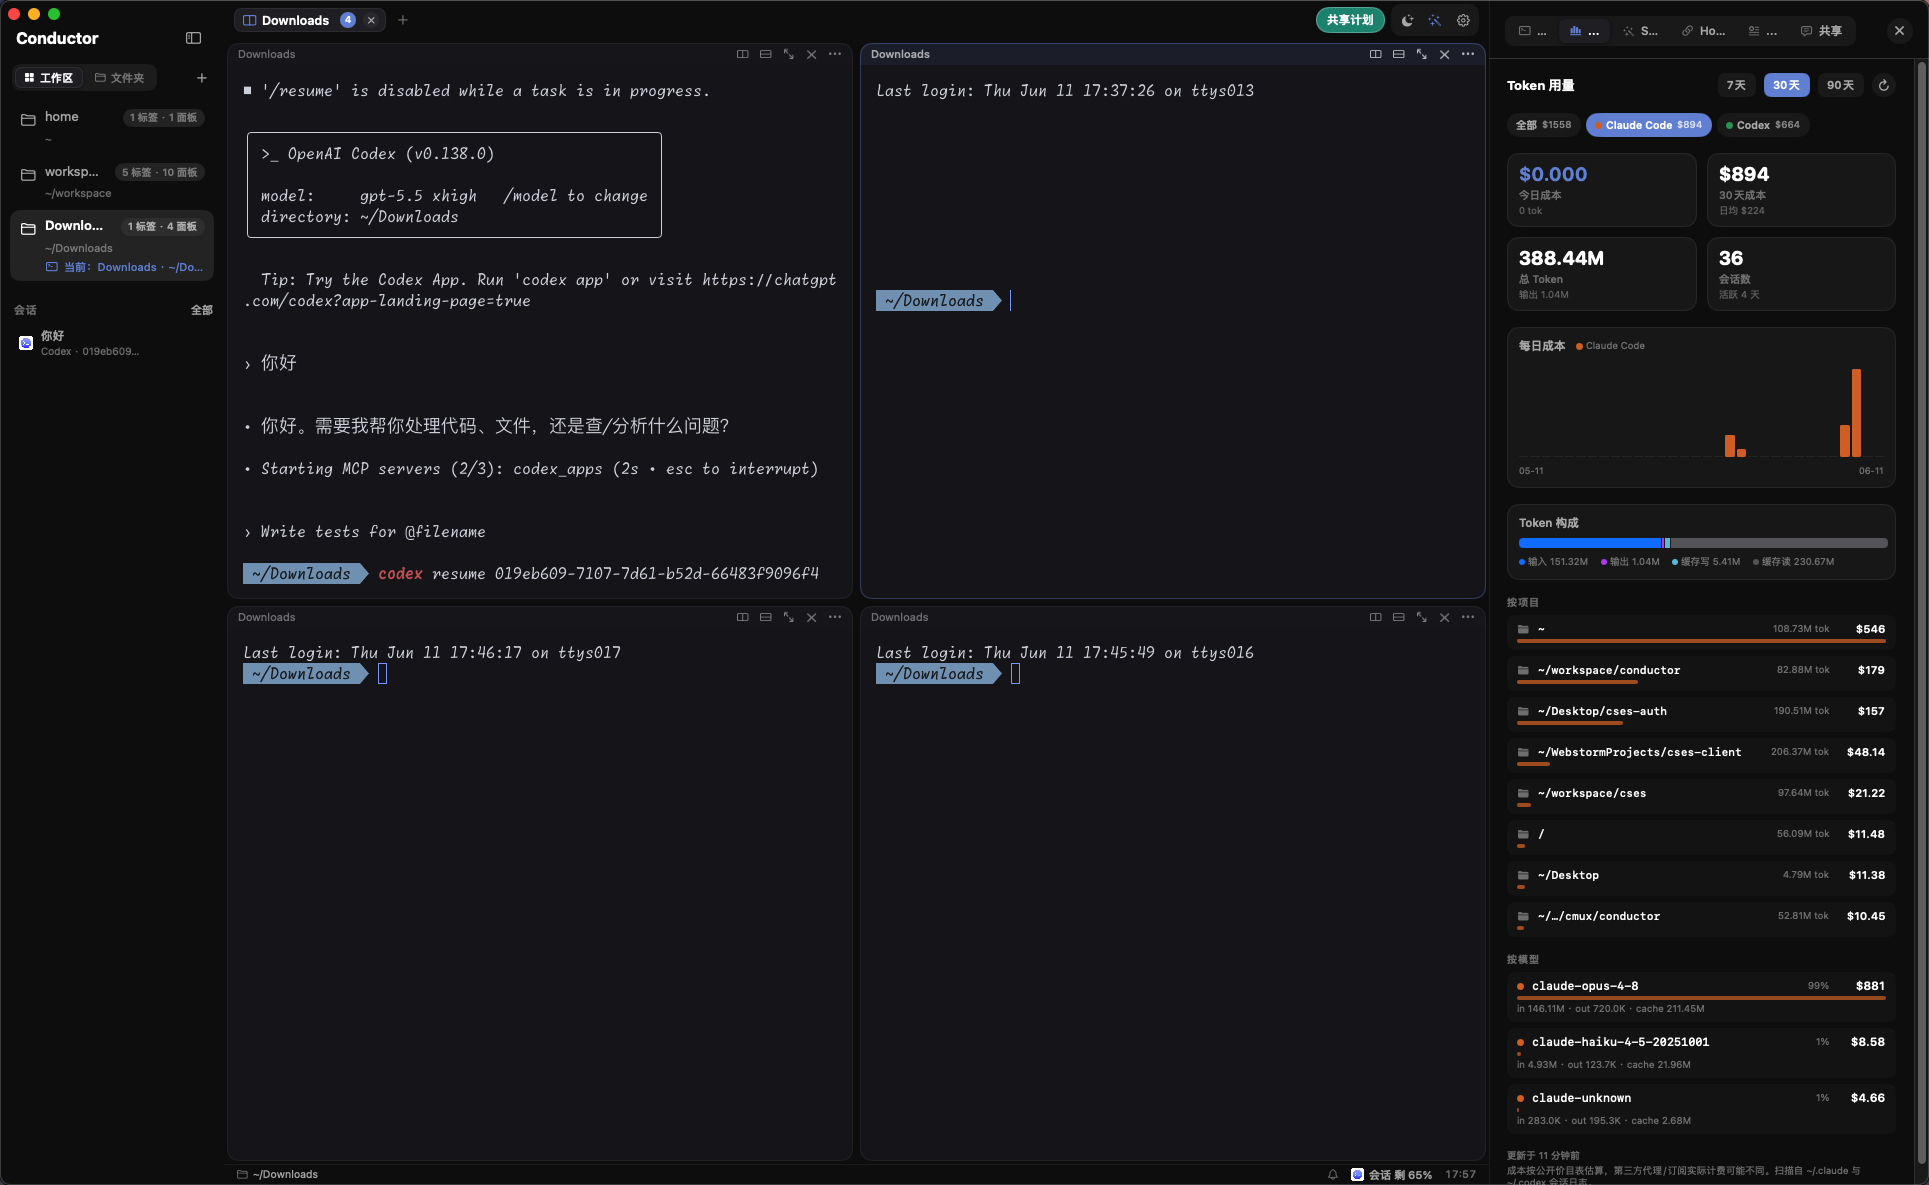Click the $894 30天成本 stat card
Image resolution: width=1929 pixels, height=1185 pixels.
1800,190
